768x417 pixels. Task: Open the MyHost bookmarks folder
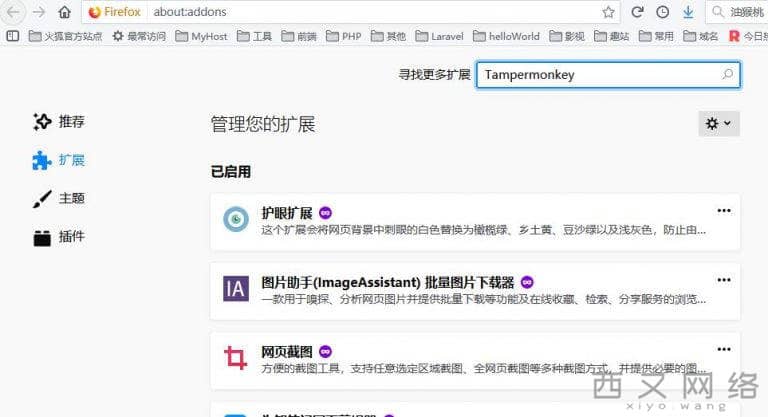click(x=201, y=36)
